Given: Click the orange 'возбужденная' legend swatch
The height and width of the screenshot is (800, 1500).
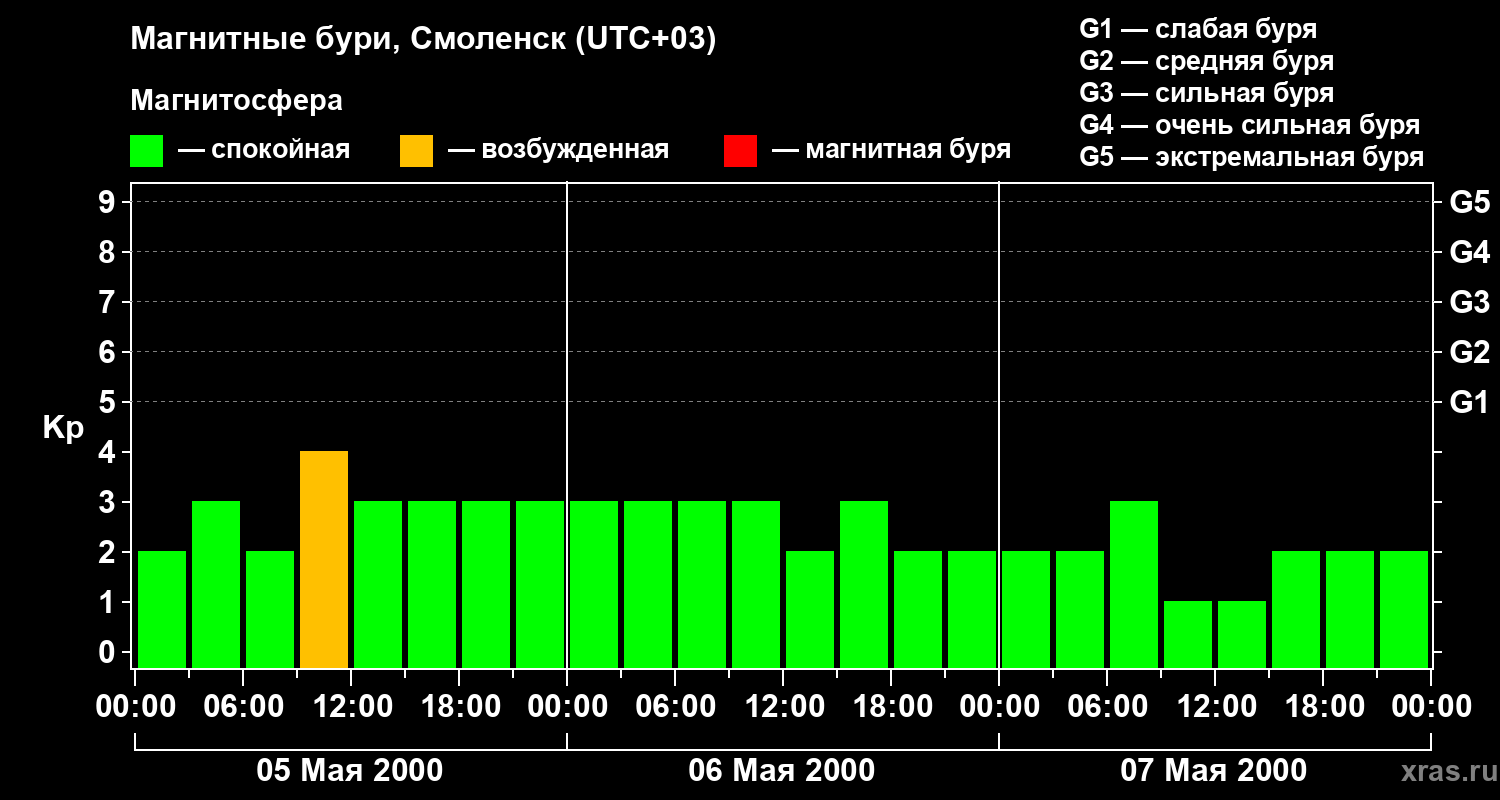Looking at the screenshot, I should [416, 151].
